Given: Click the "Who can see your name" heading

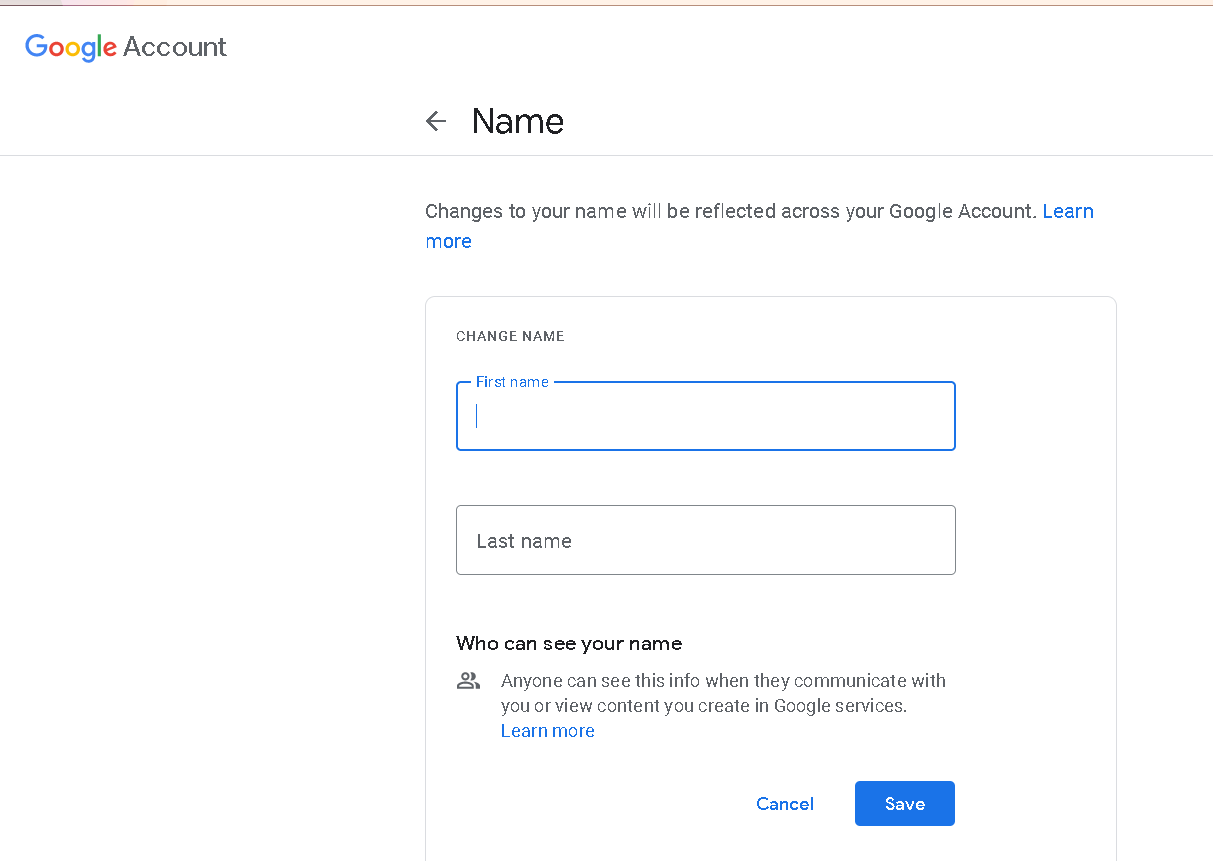Looking at the screenshot, I should [x=569, y=643].
